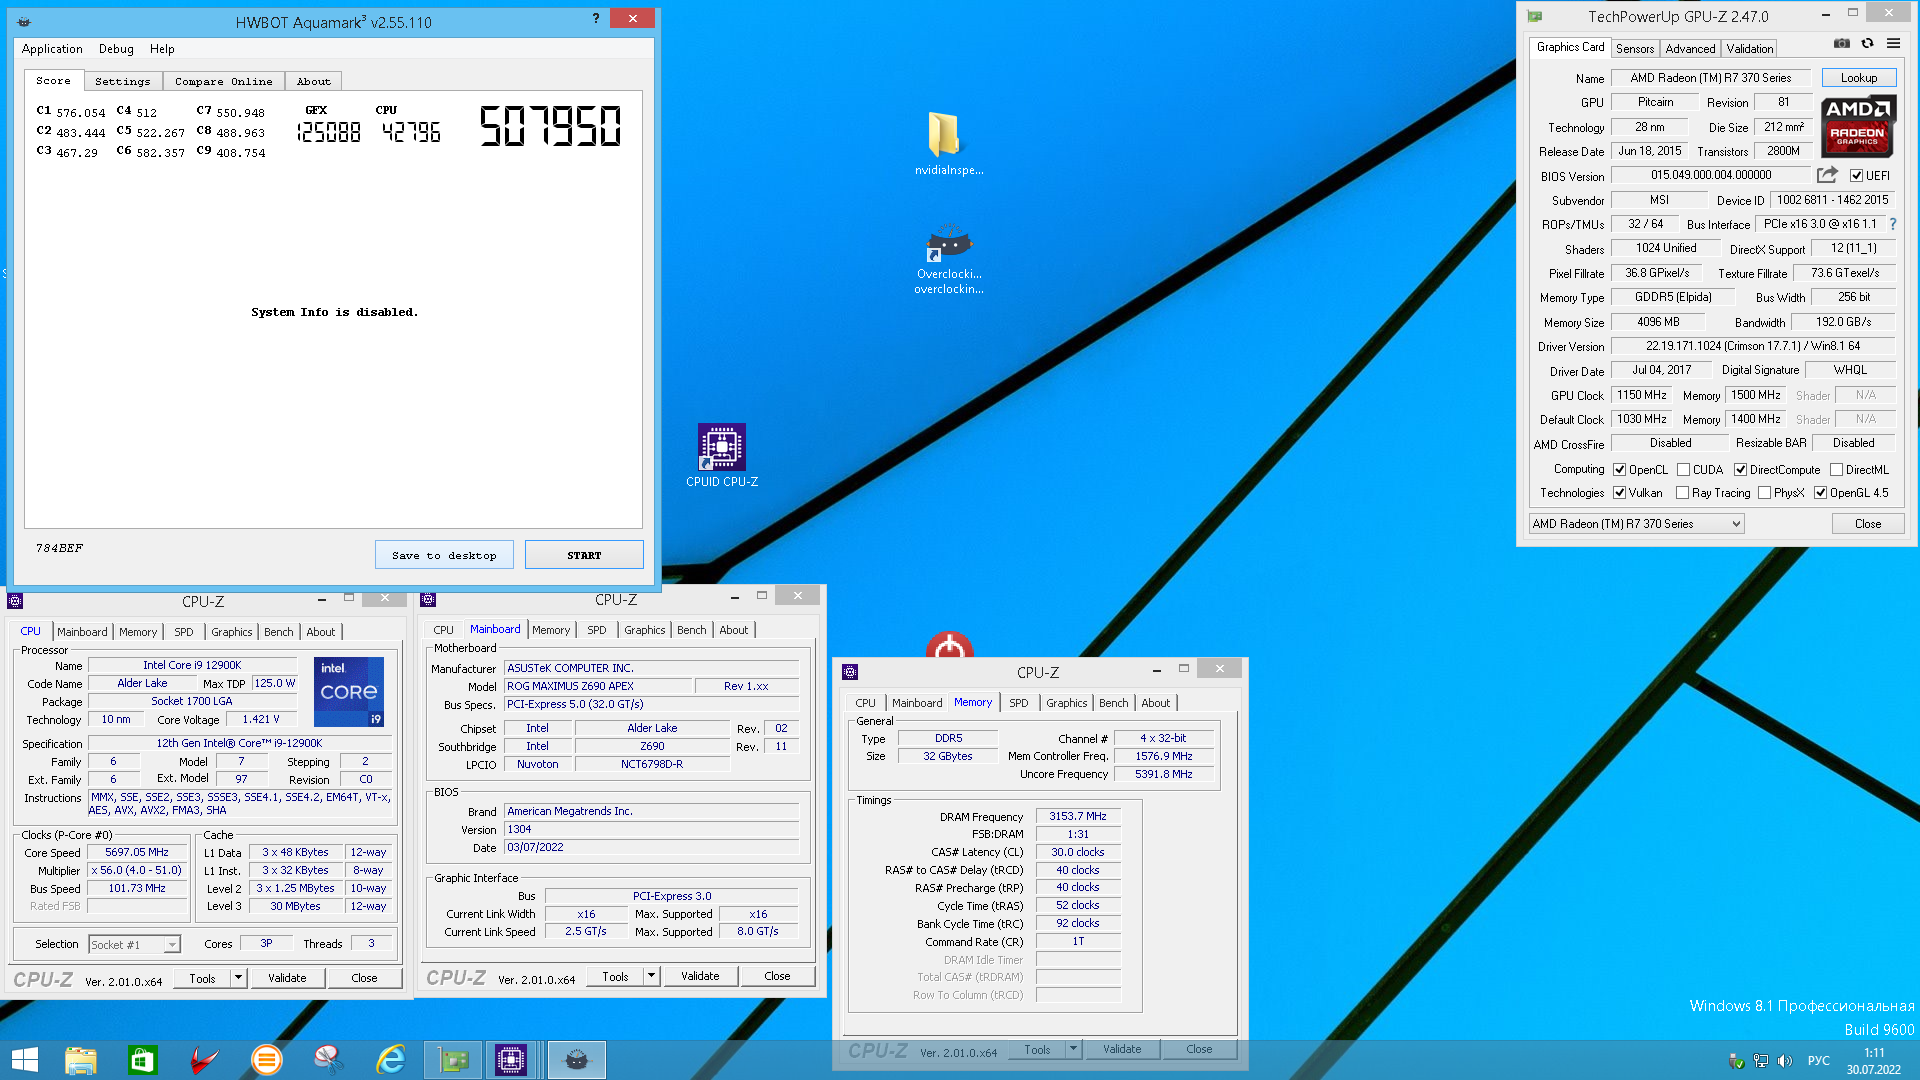Switch to GPU-Z taskbar button
Viewport: 1920px width, 1080px height.
(x=453, y=1060)
